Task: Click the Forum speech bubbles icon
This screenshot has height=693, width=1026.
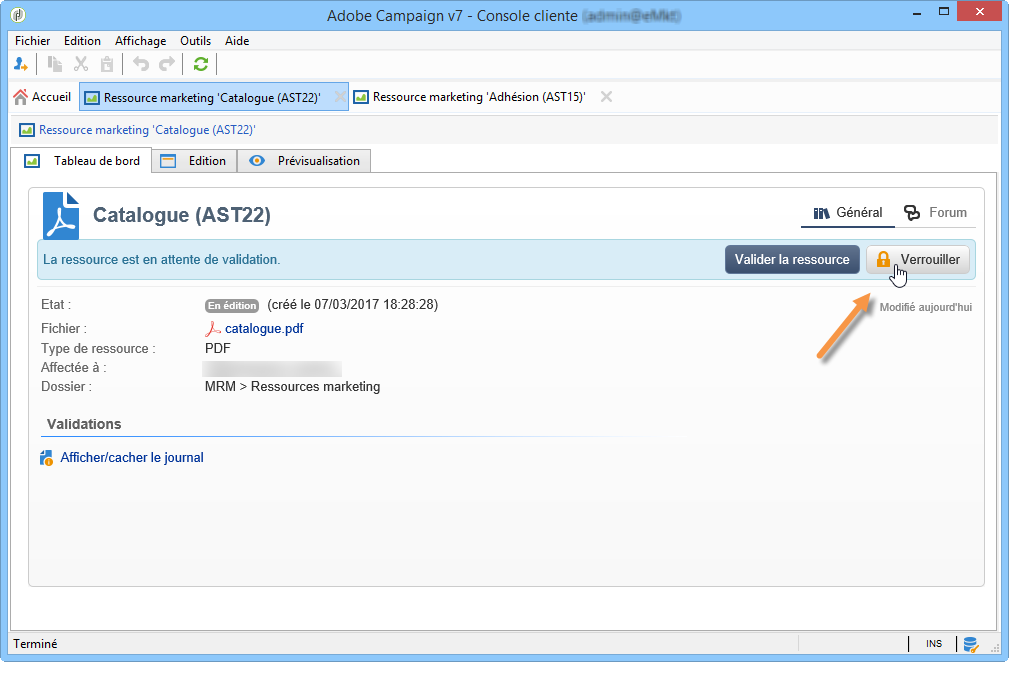Action: pos(912,213)
